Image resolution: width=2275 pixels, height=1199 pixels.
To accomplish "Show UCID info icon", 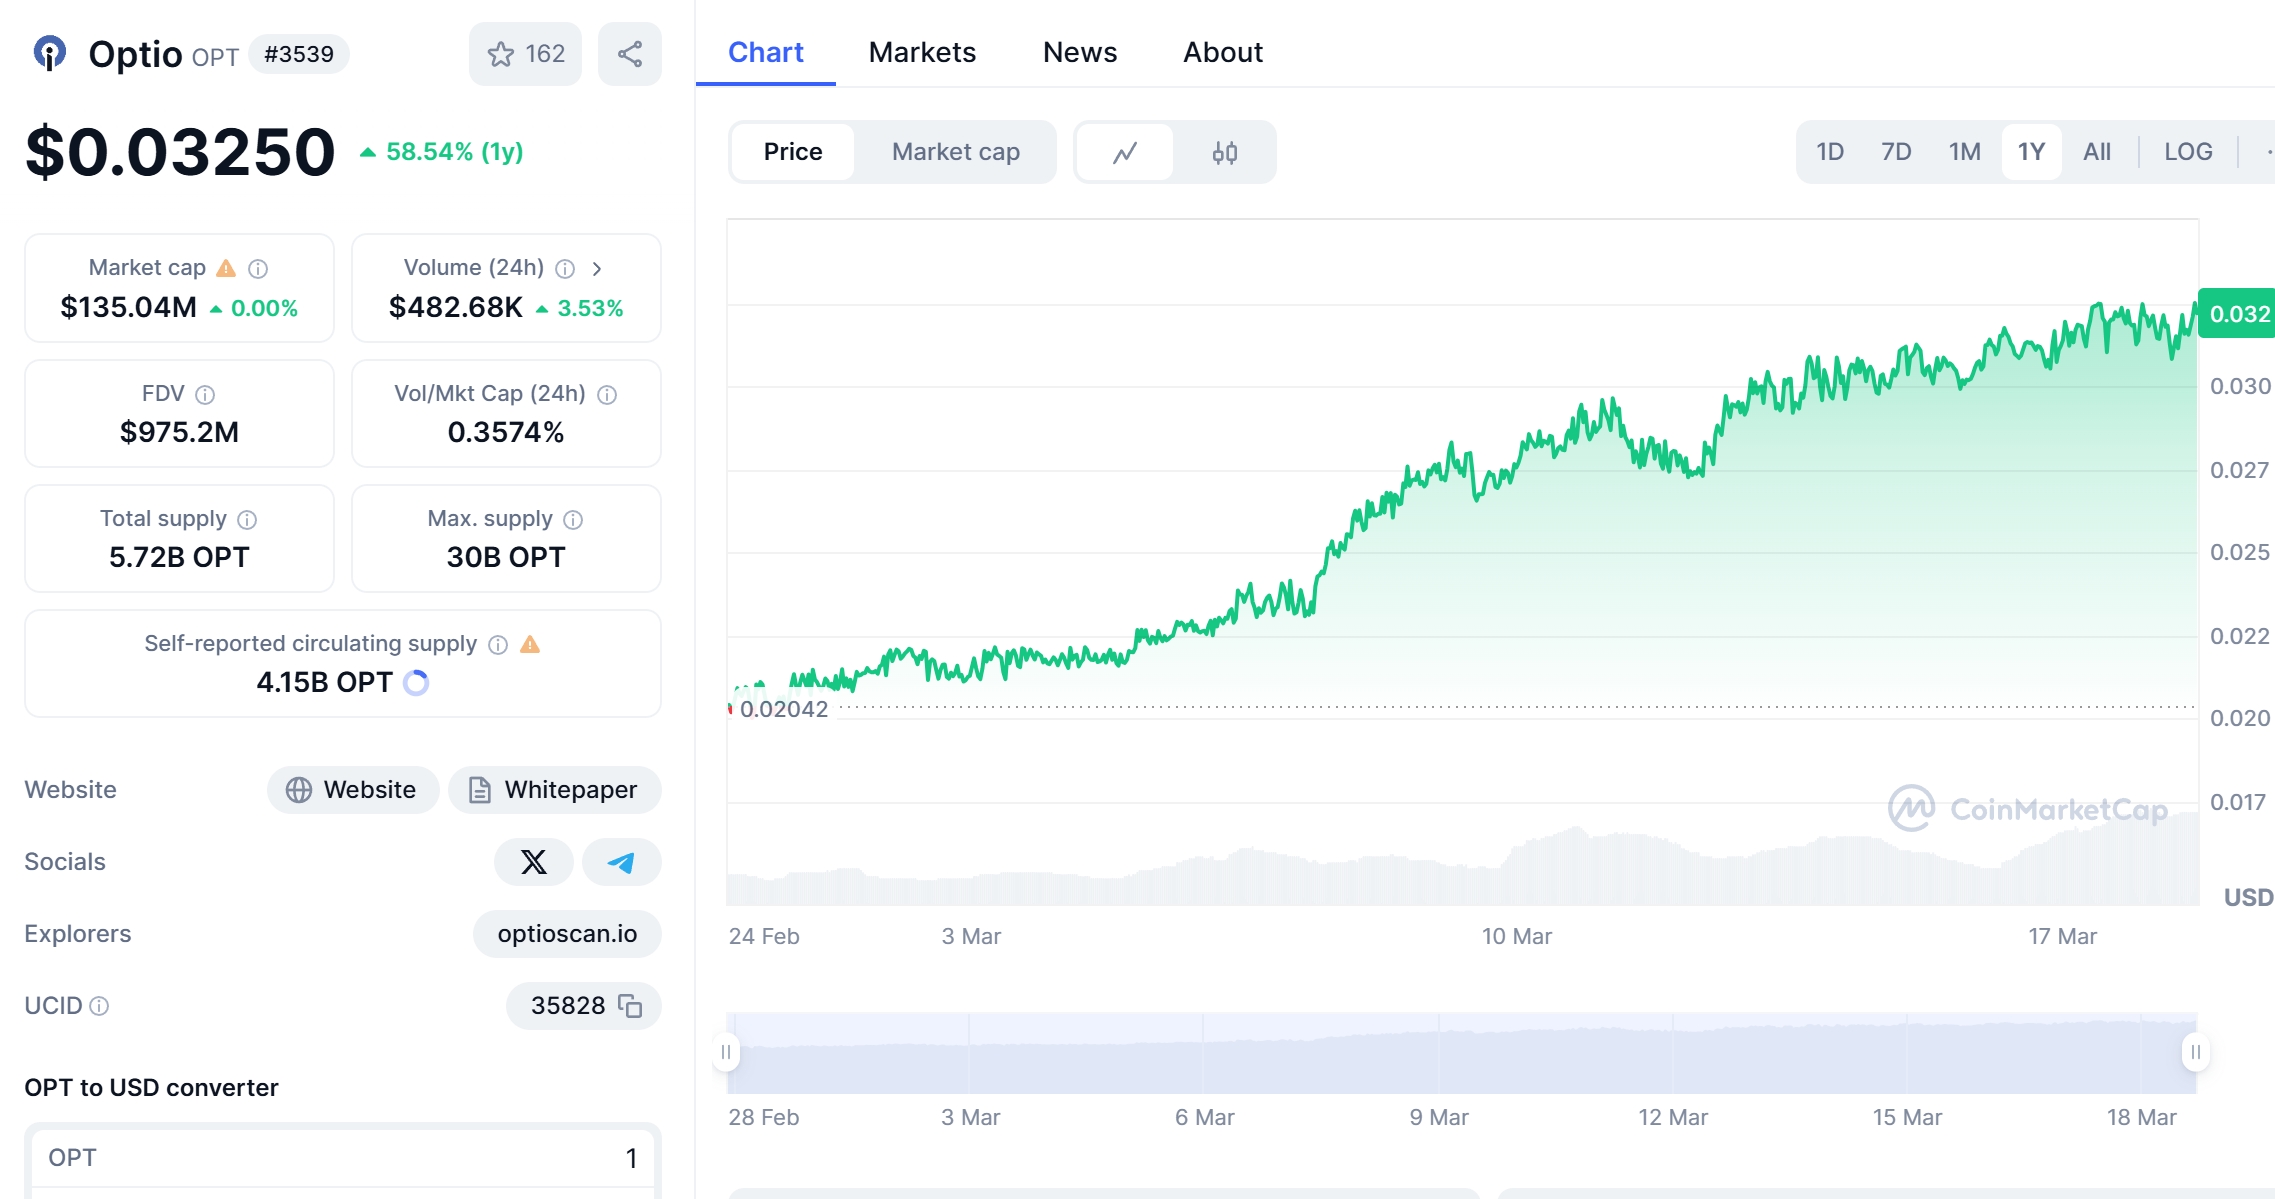I will (99, 1006).
